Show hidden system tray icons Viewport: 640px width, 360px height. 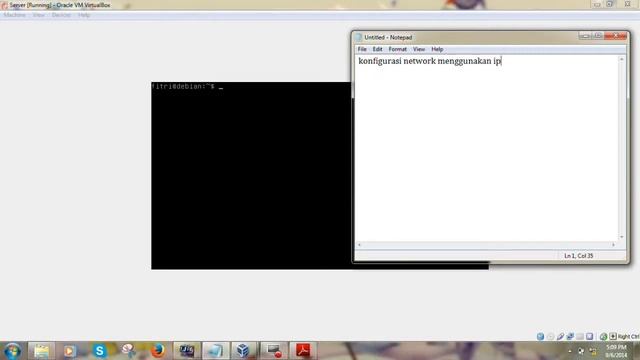[x=570, y=351]
